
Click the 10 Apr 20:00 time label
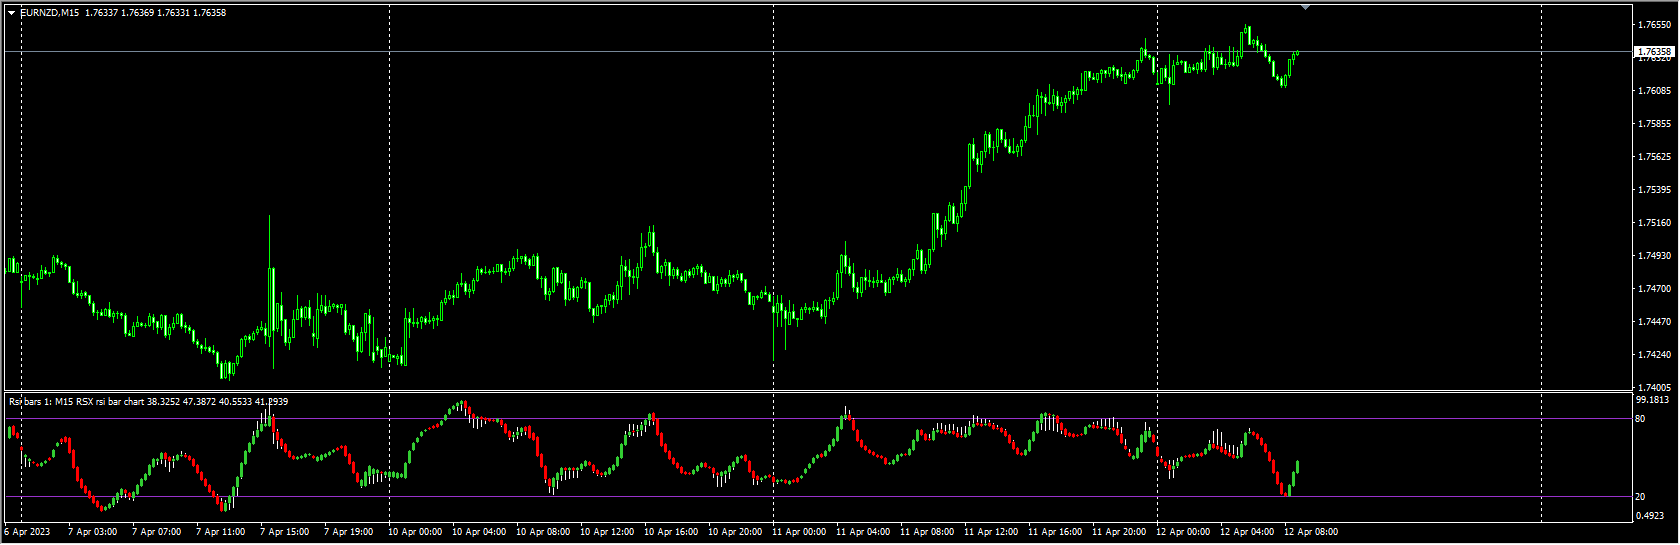(735, 532)
